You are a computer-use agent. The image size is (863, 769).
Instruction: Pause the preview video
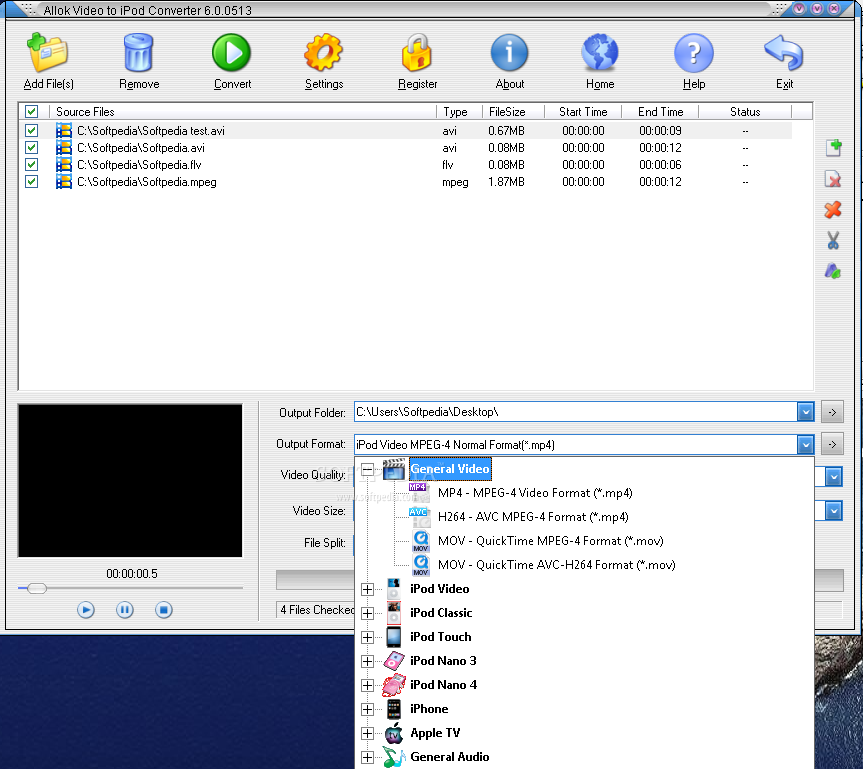(x=125, y=610)
